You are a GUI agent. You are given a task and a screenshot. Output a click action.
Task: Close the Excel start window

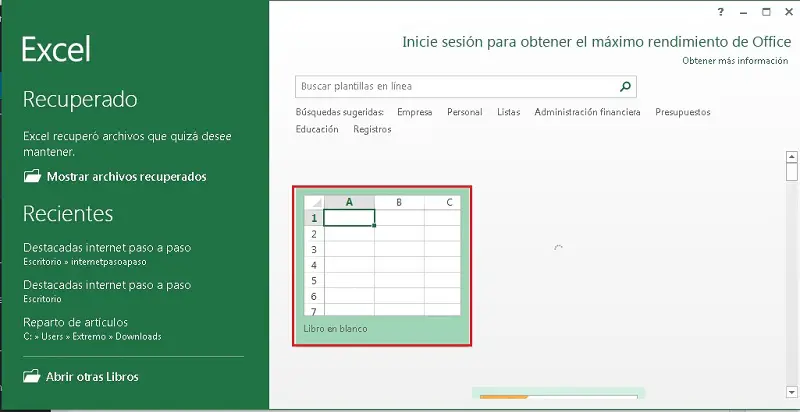pos(789,12)
